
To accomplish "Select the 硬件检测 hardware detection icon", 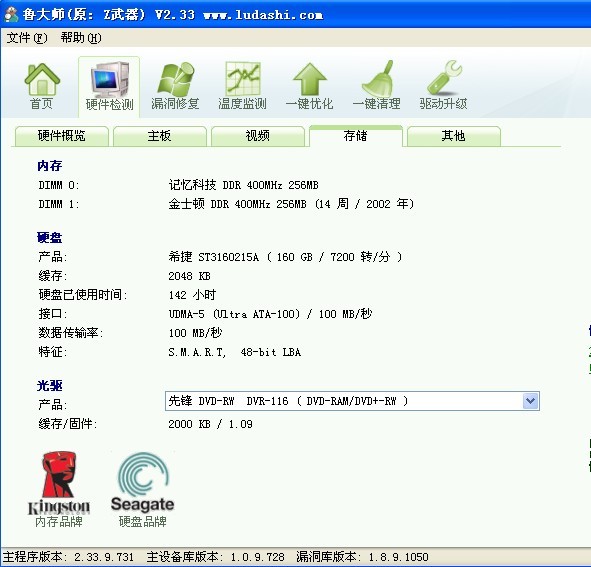I will (x=109, y=86).
